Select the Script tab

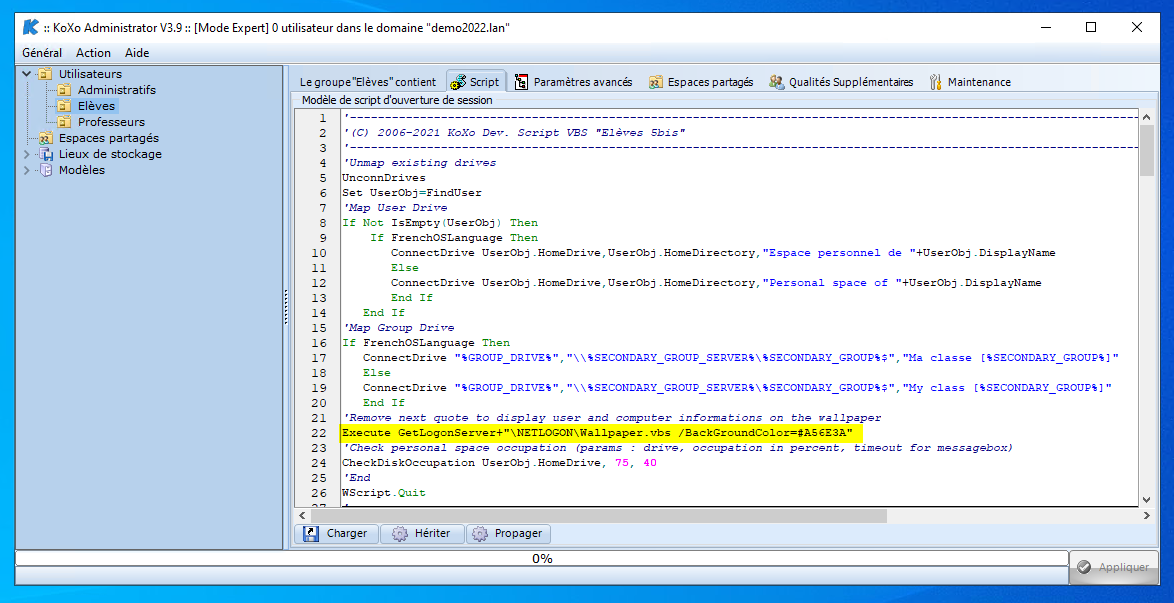point(476,82)
